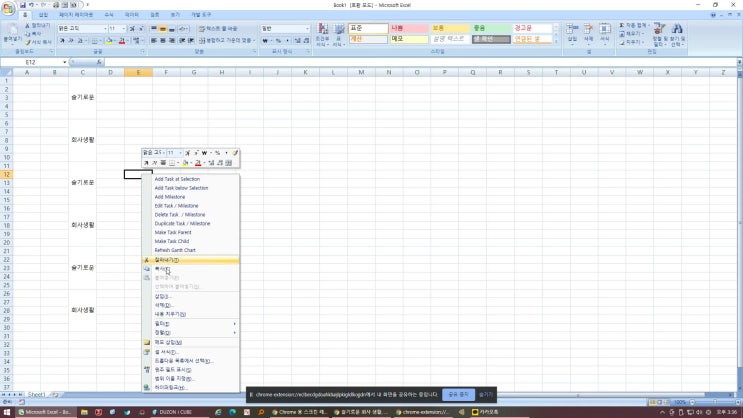Save the workbook from Quick Access toolbar
743x418 pixels.
22,5
